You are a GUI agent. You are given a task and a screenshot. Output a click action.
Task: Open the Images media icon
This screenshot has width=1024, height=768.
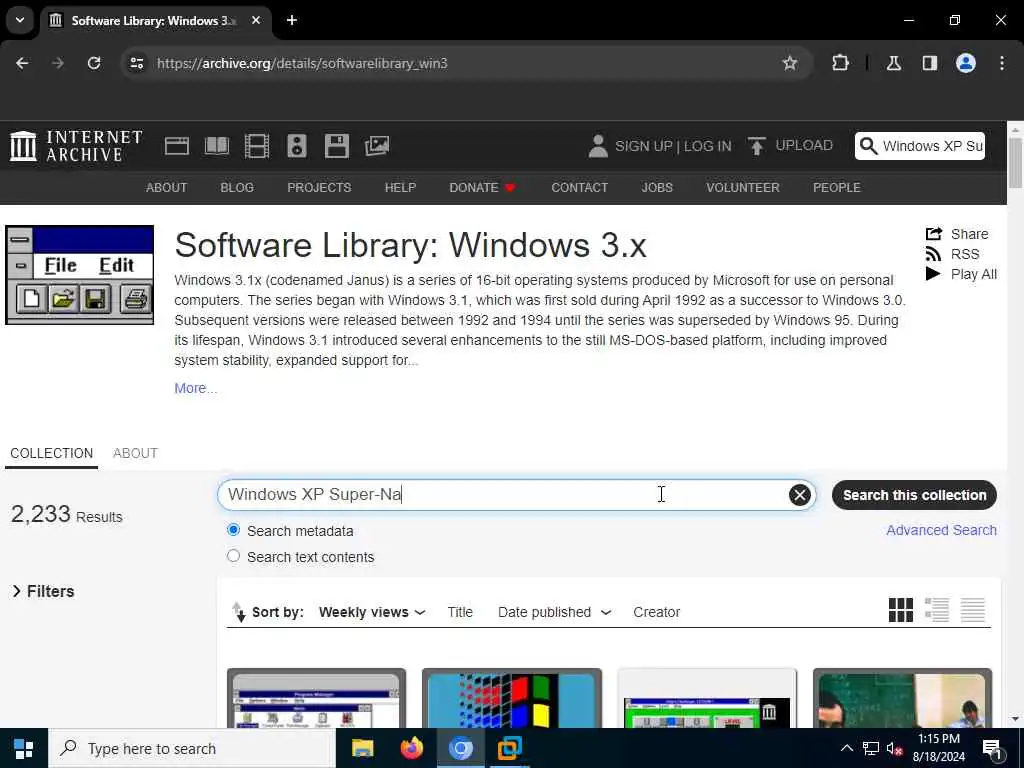(377, 146)
